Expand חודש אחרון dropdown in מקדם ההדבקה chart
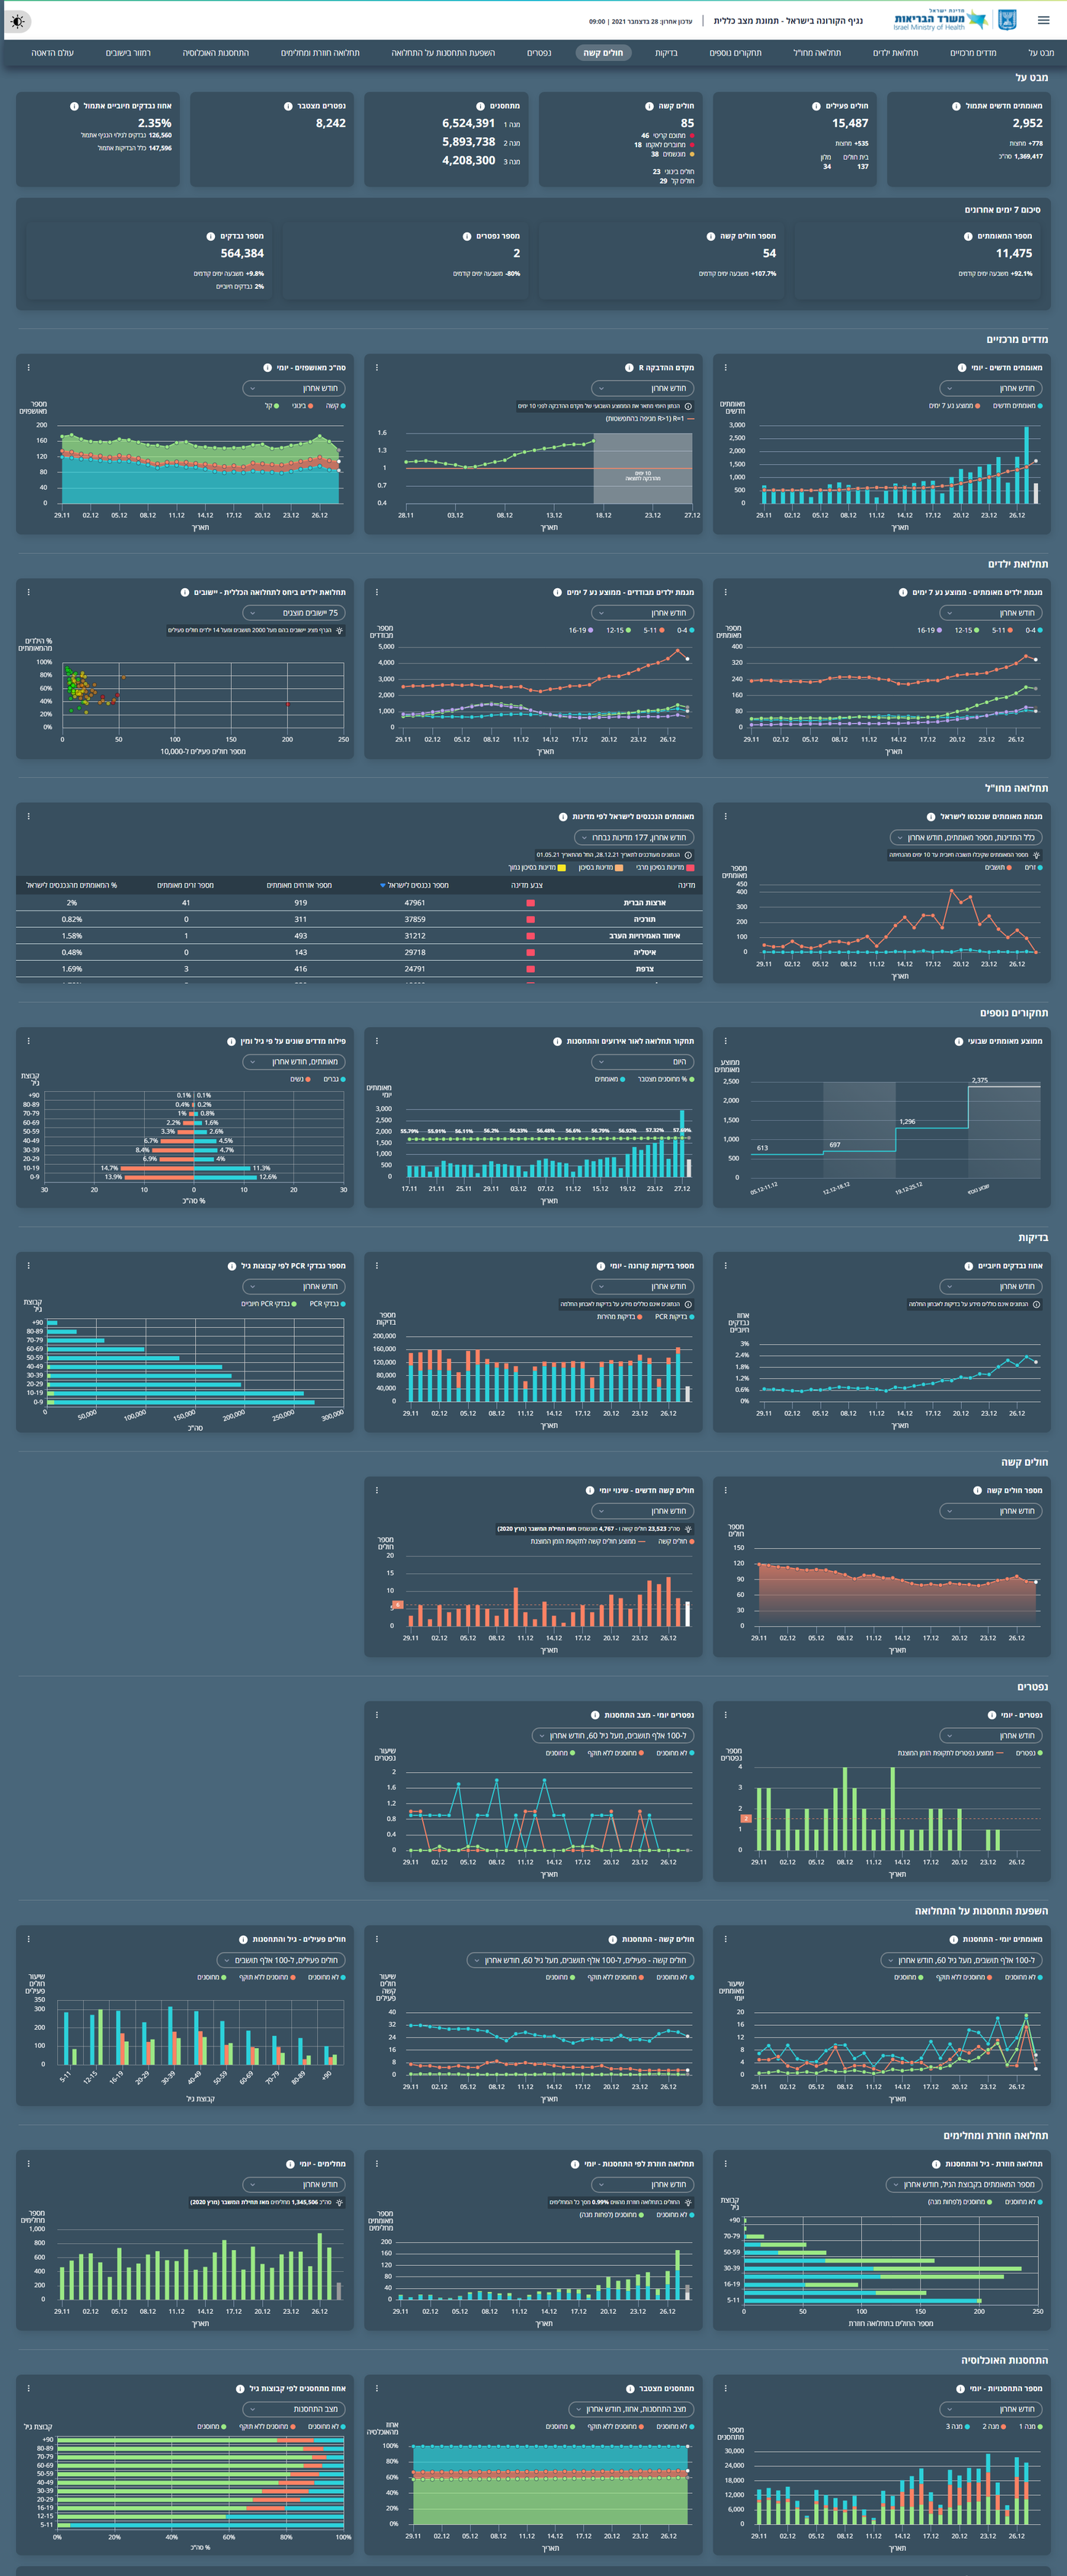The height and width of the screenshot is (2576, 1067). coord(642,388)
